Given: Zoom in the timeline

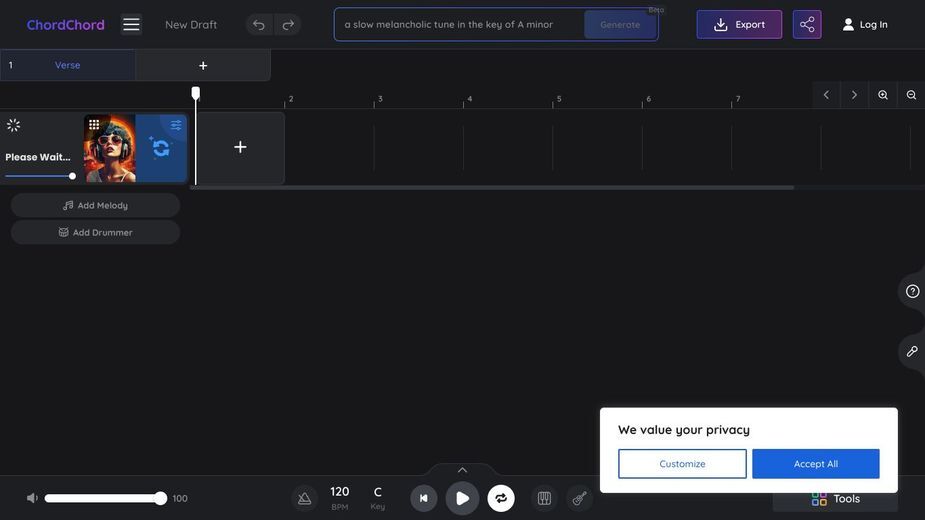Looking at the screenshot, I should [x=883, y=95].
